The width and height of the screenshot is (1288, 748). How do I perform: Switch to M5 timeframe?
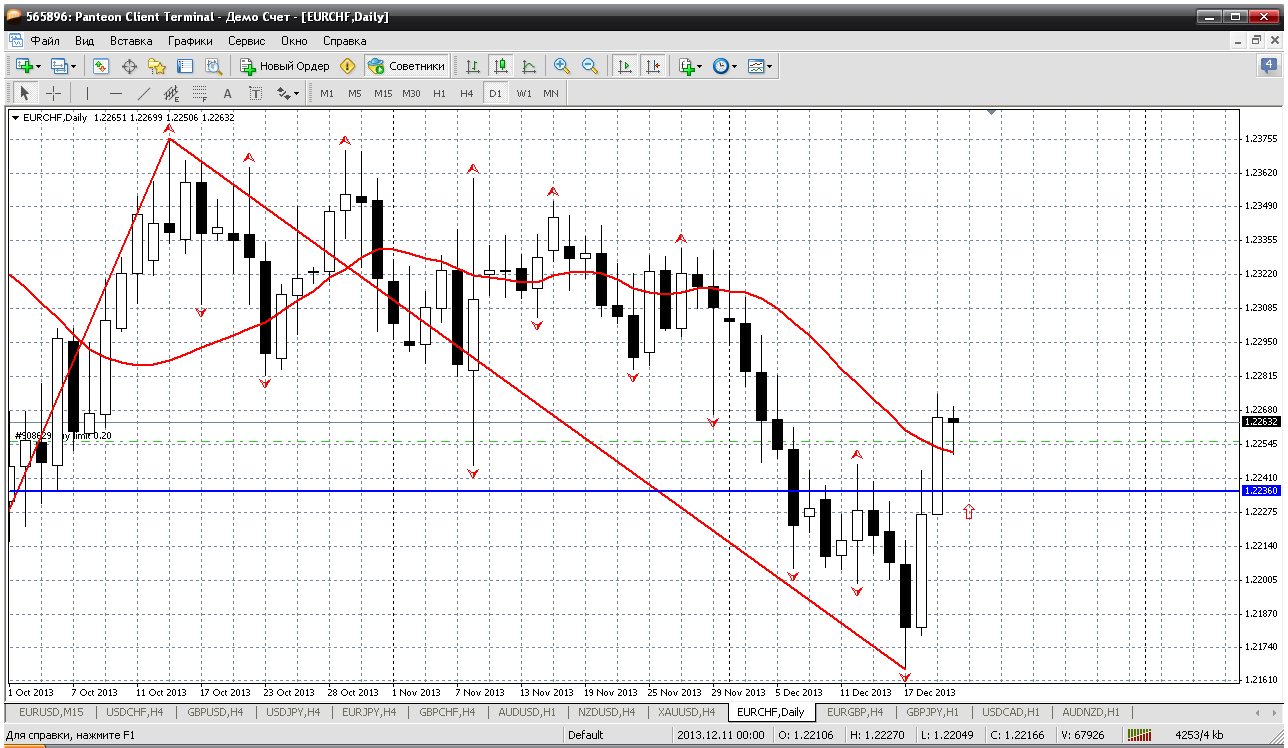(355, 93)
